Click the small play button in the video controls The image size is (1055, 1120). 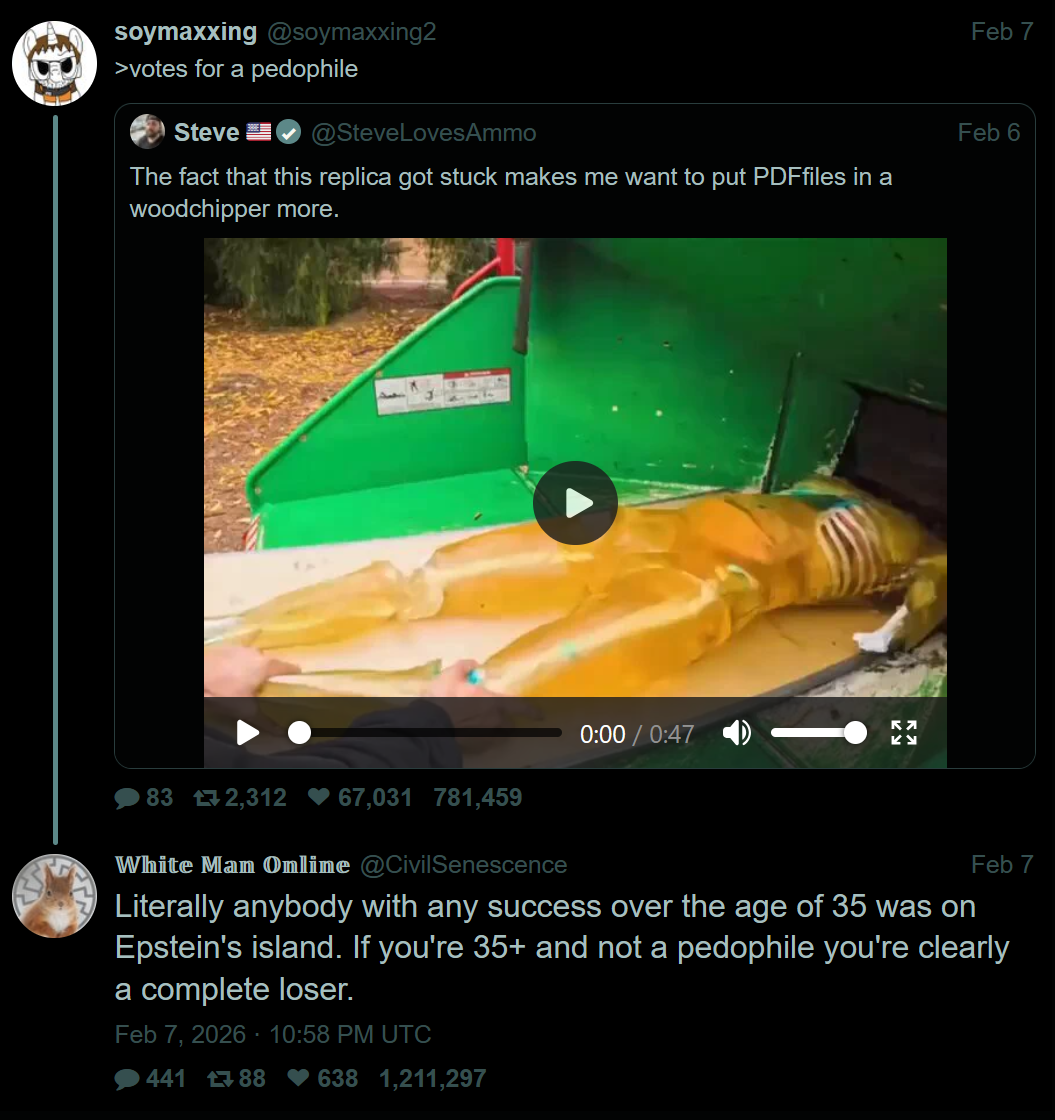248,733
